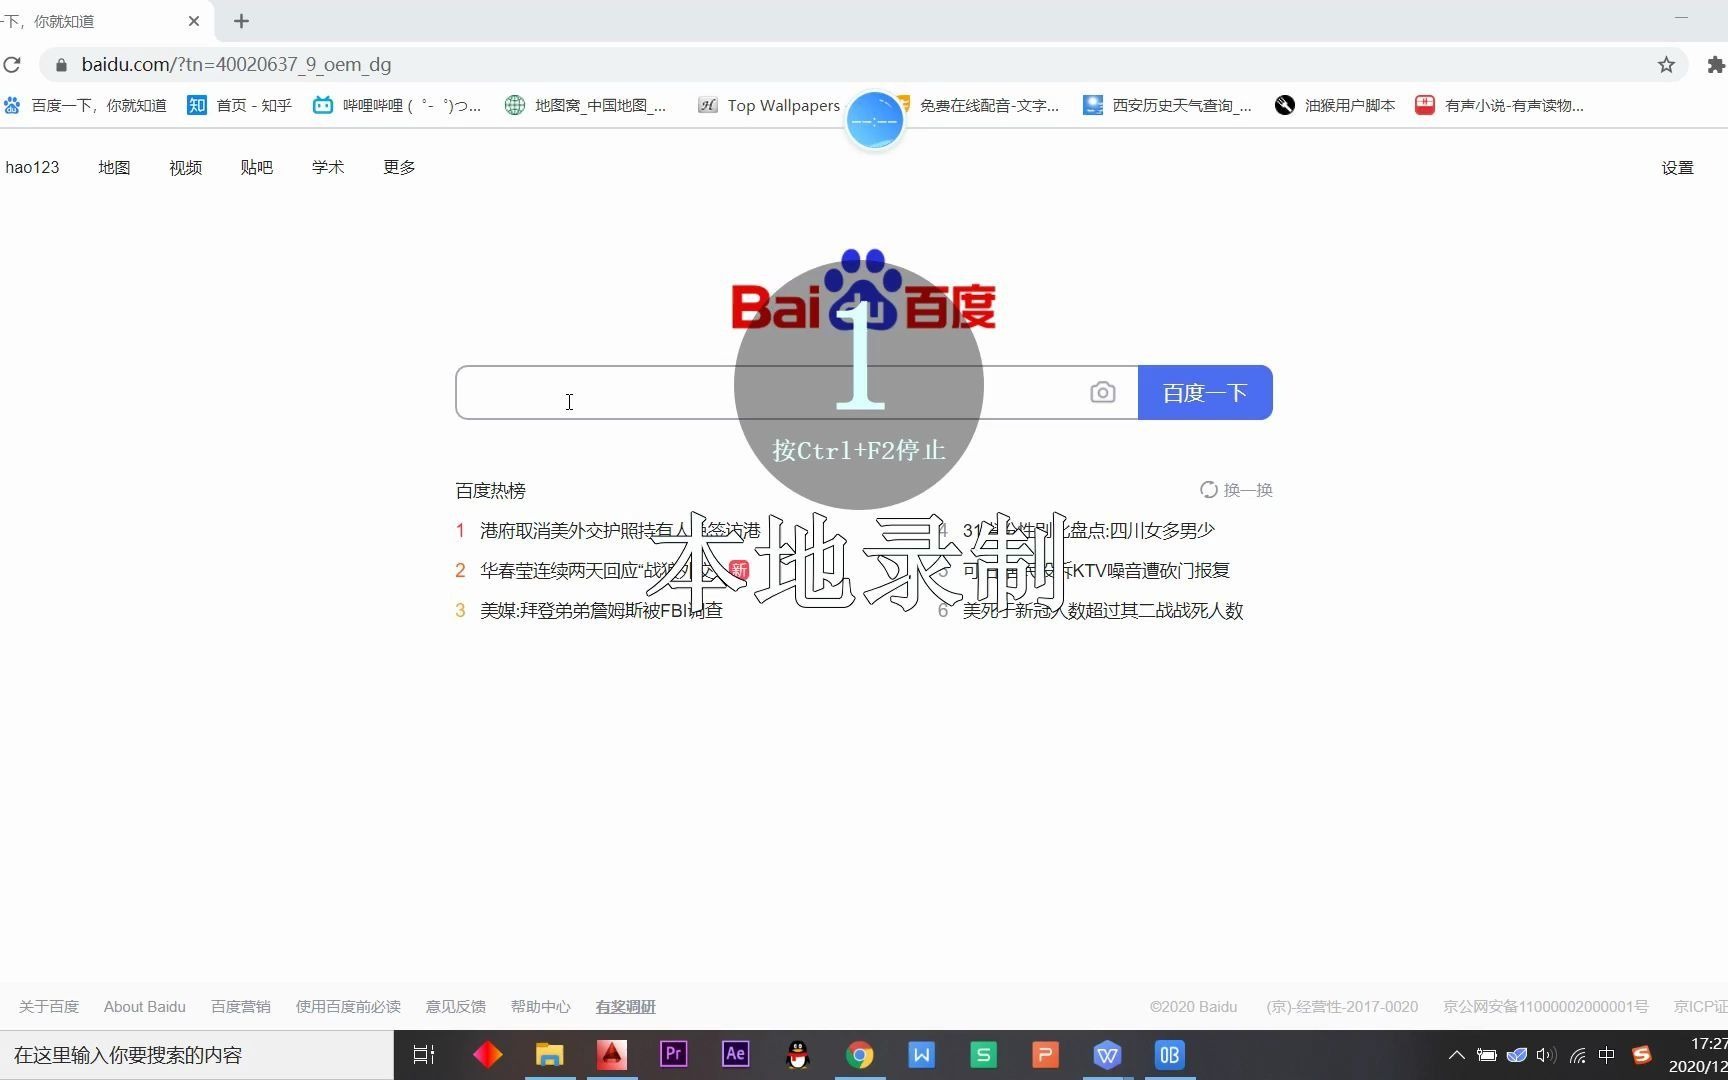Open the 百度一下，你就知道 bookmark
Screen dimensions: 1728x1080
[85, 105]
